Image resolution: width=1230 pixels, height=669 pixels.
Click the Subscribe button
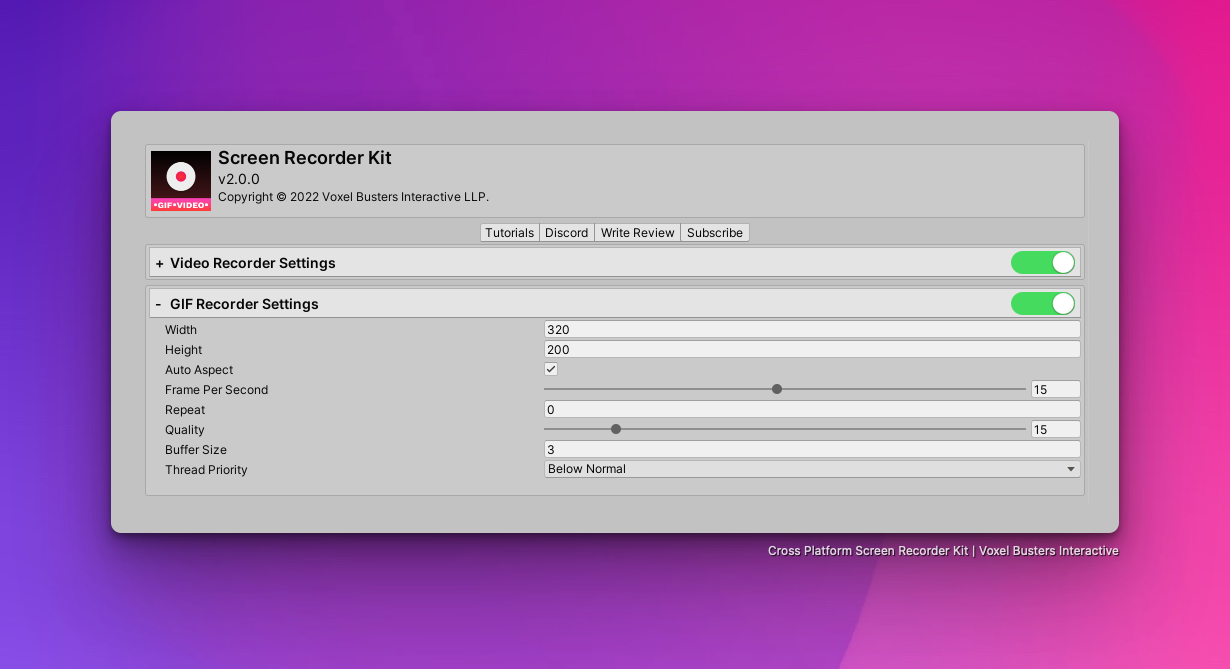tap(714, 233)
